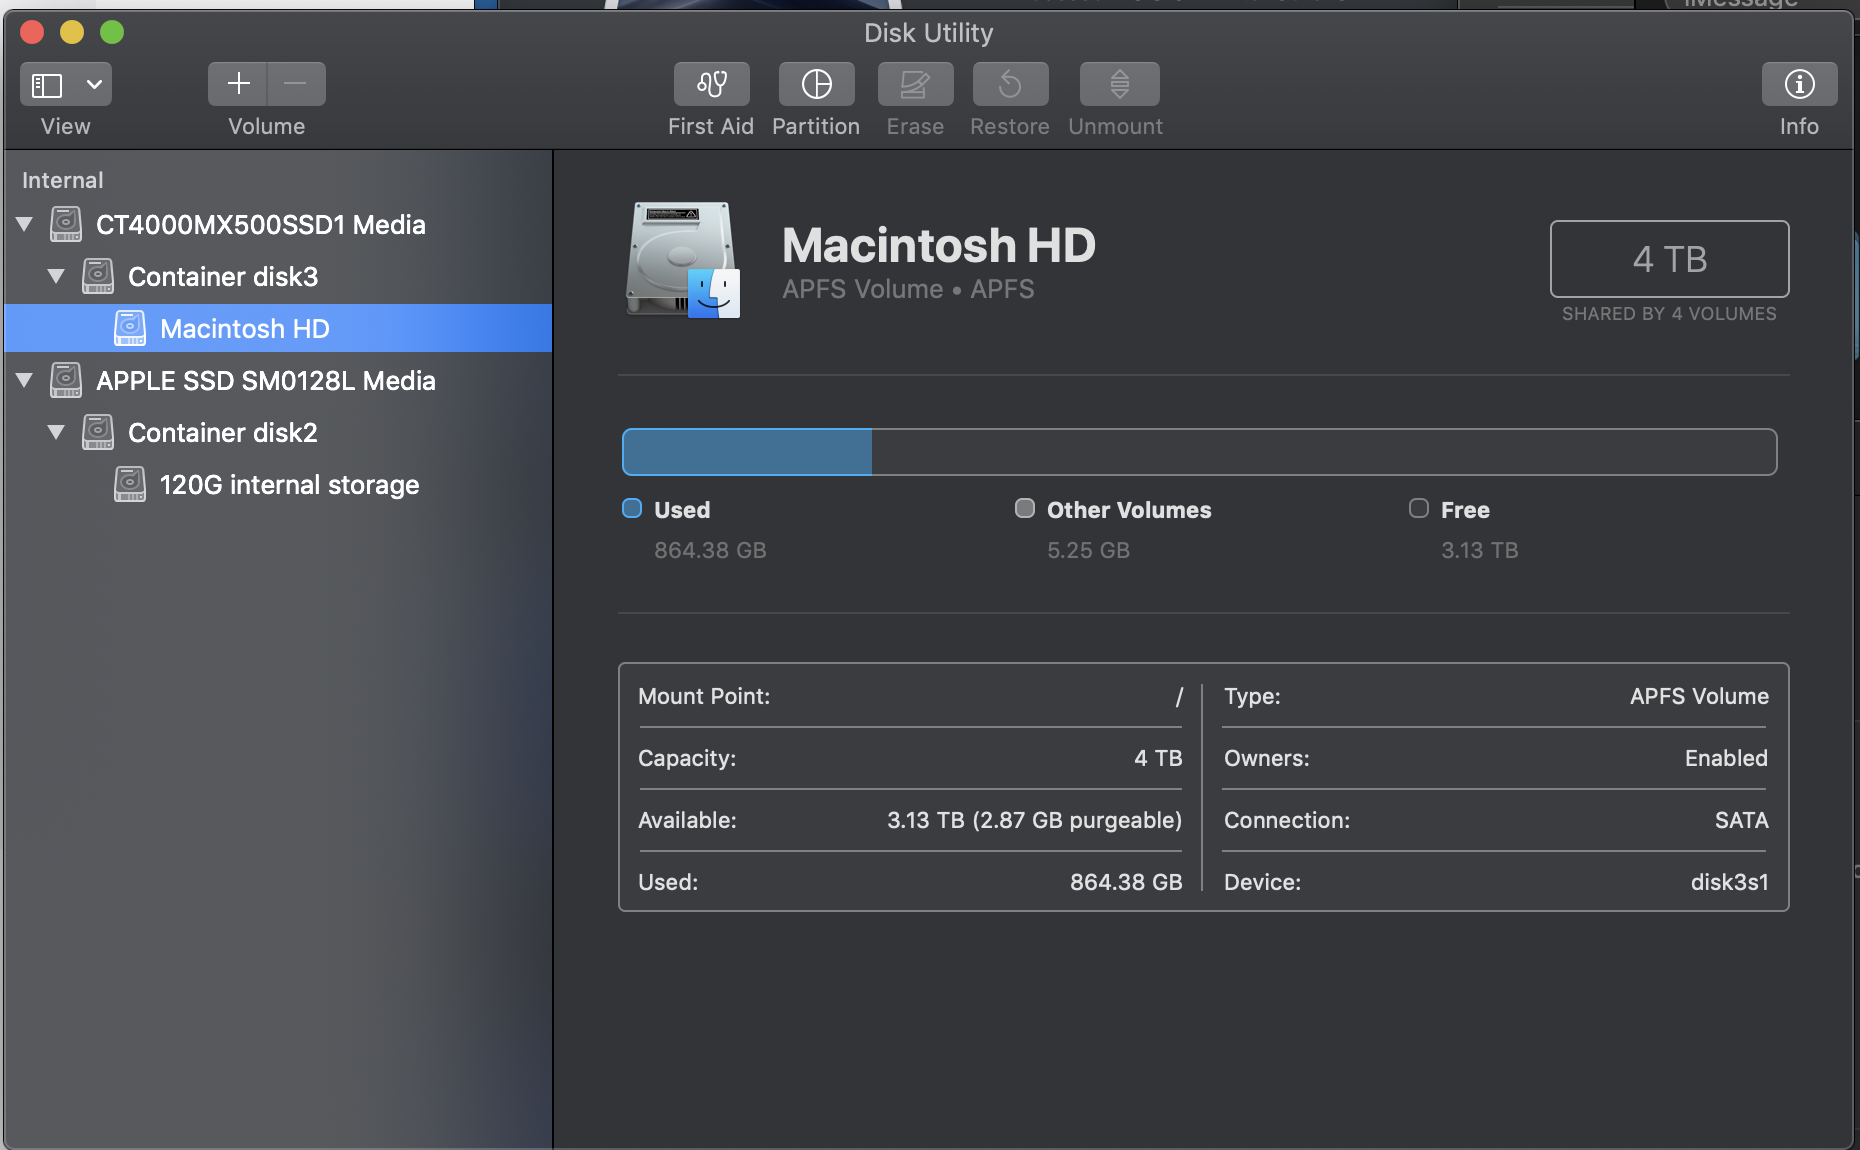The image size is (1860, 1150).
Task: Add a volume with the plus button
Action: pyautogui.click(x=237, y=84)
